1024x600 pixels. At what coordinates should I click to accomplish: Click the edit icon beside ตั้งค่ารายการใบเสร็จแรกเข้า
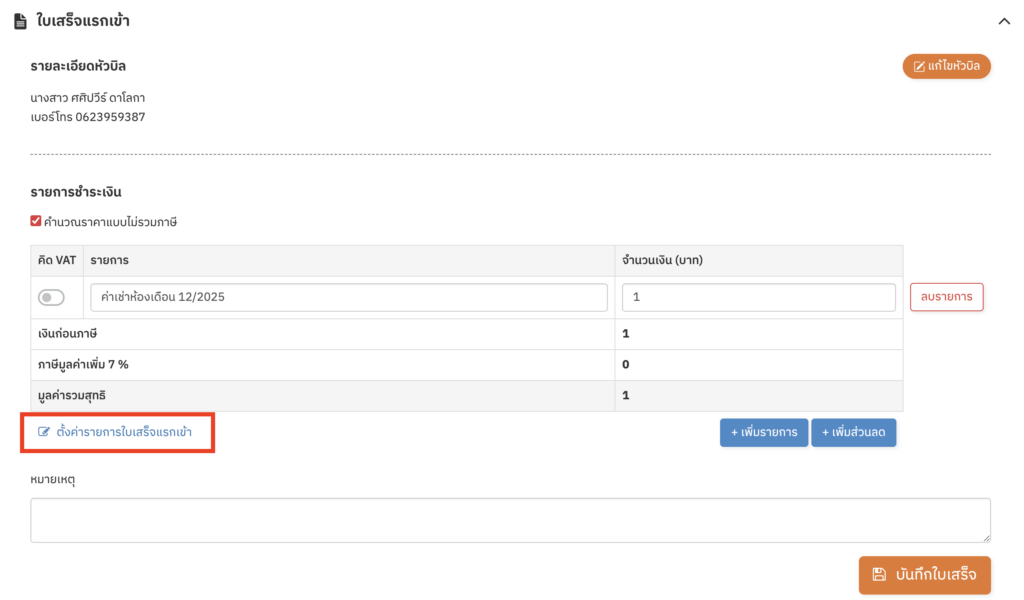coord(44,432)
